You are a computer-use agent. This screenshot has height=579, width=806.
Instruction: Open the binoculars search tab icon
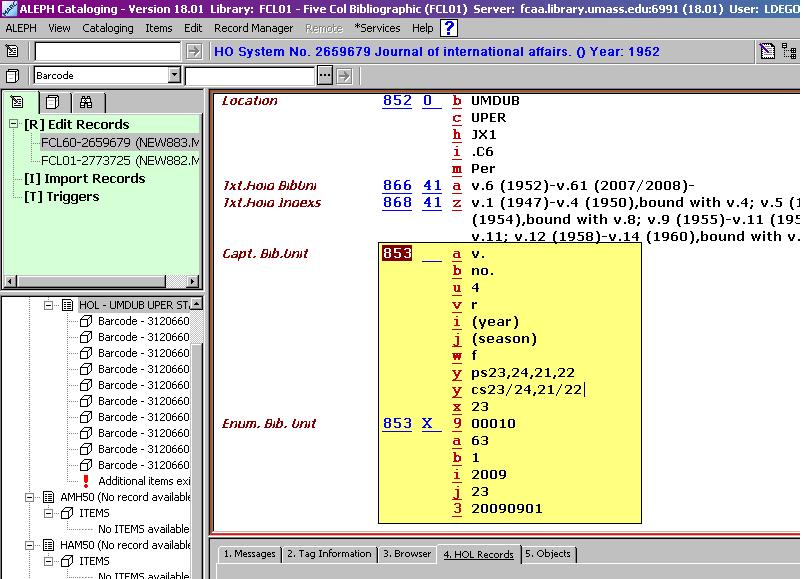click(x=86, y=101)
